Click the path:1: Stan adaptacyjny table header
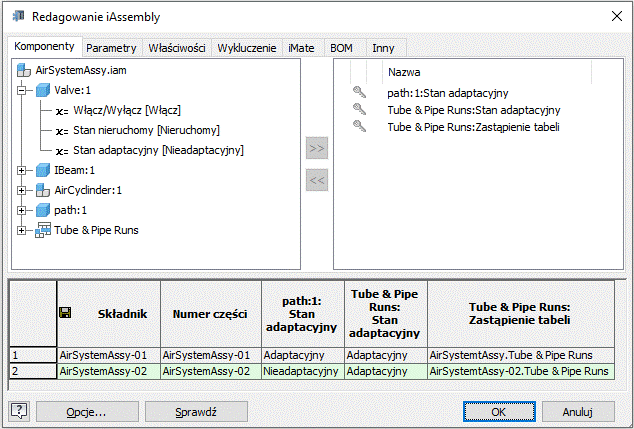 click(303, 314)
